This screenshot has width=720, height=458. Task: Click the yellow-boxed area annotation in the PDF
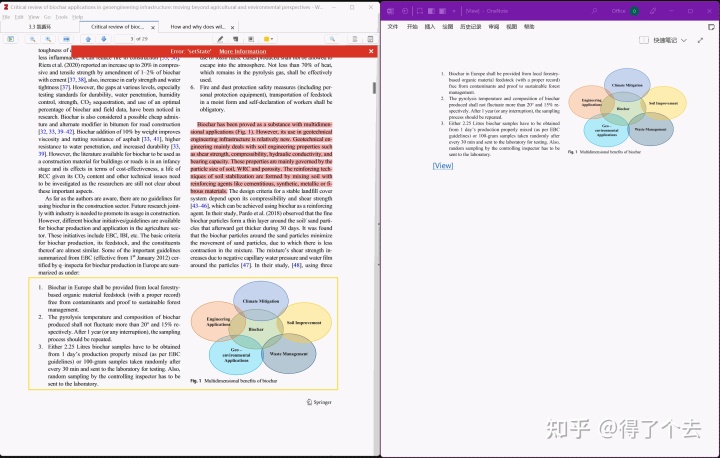click(183, 334)
